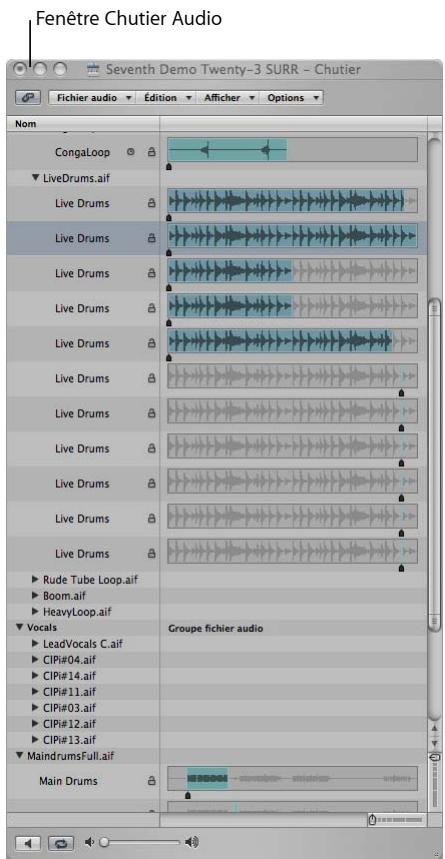Click the scroll up arrow
Image resolution: width=445 pixels, height=859 pixels.
435,729
